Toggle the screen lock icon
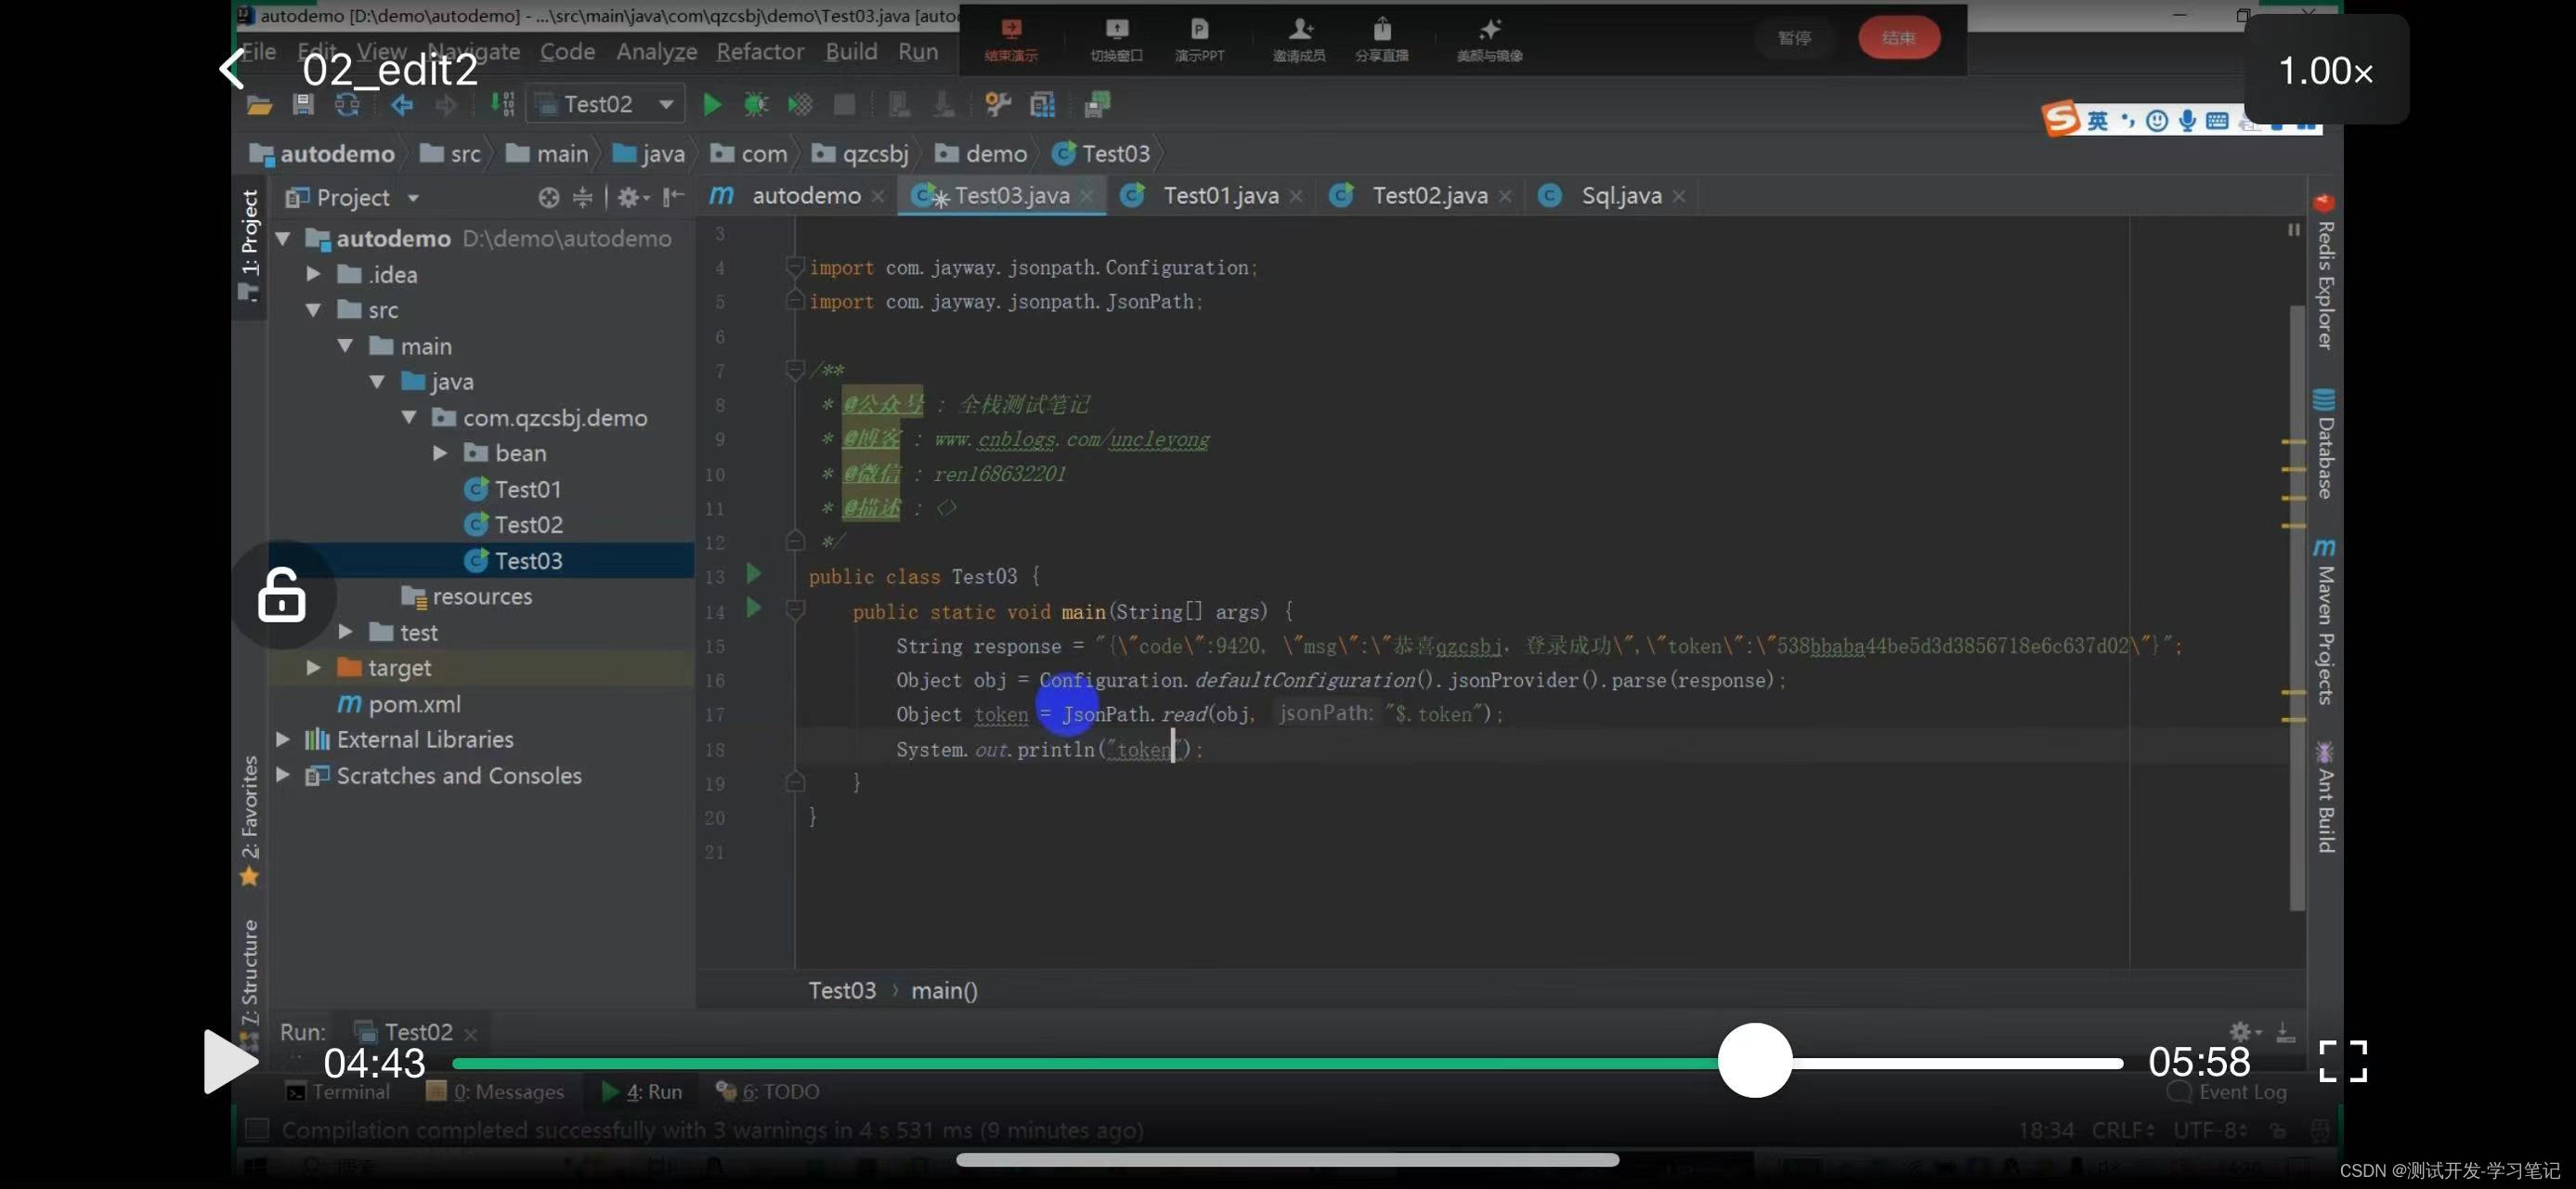The image size is (2576, 1189). [x=282, y=596]
